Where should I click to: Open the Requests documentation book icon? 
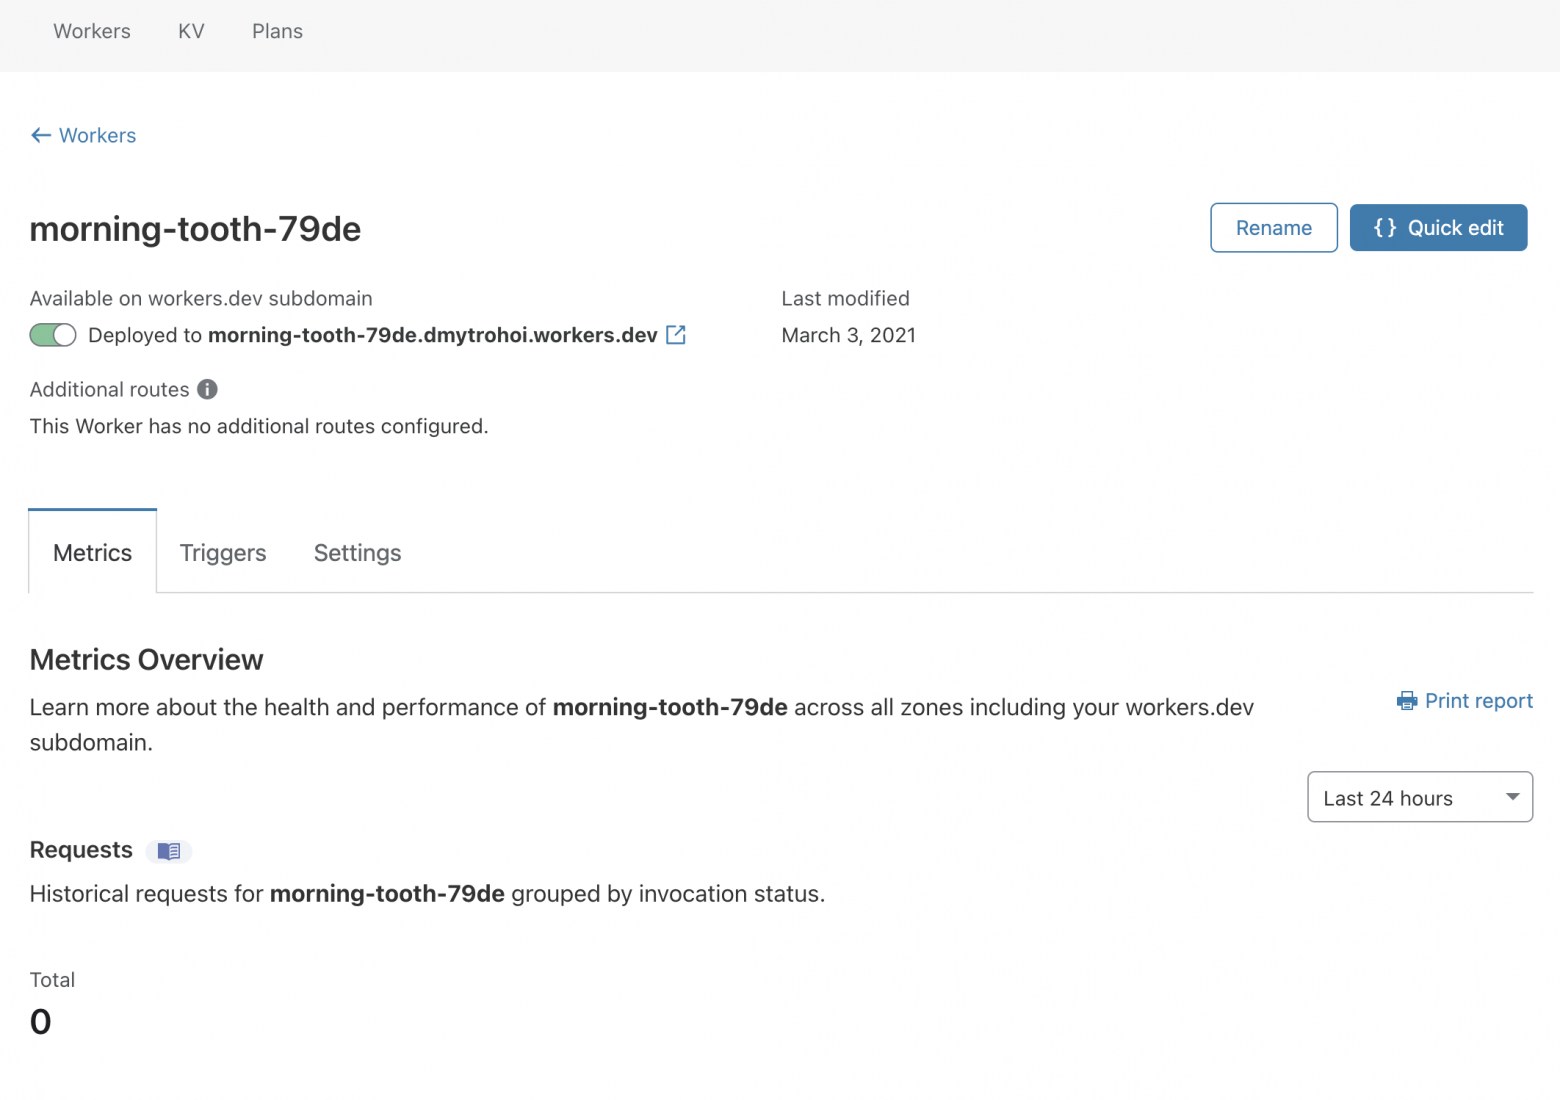click(x=169, y=851)
